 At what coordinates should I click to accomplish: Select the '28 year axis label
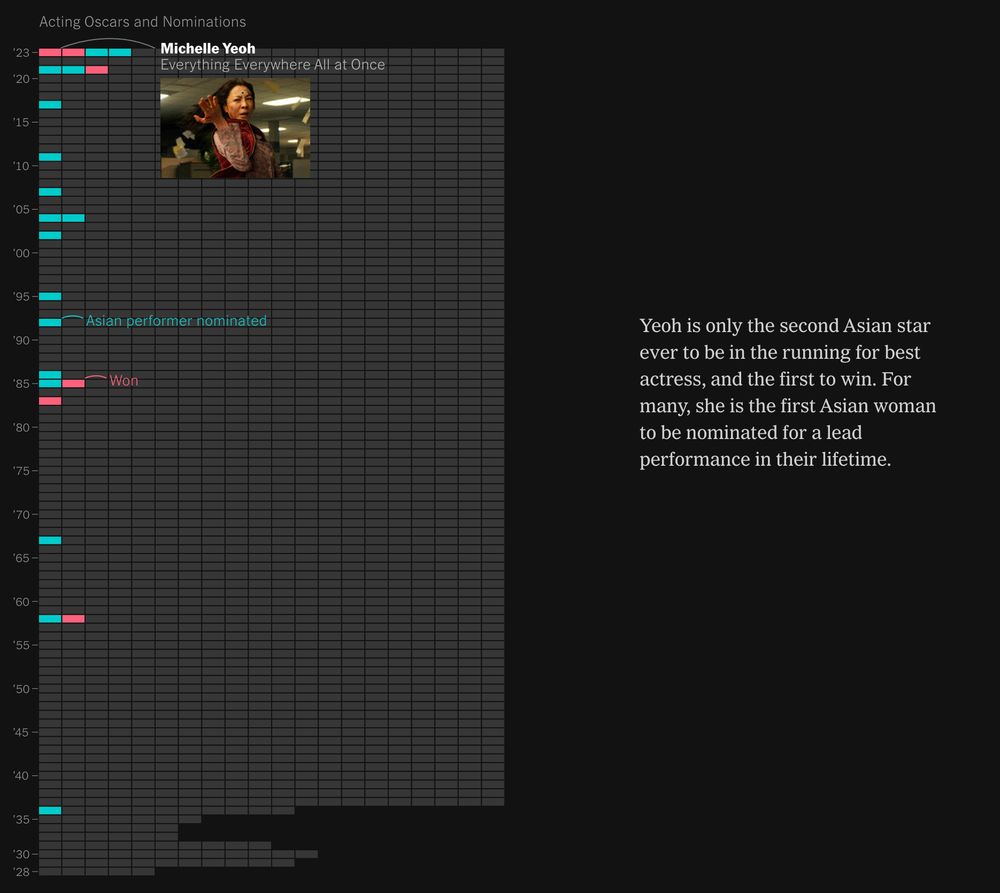[21, 872]
